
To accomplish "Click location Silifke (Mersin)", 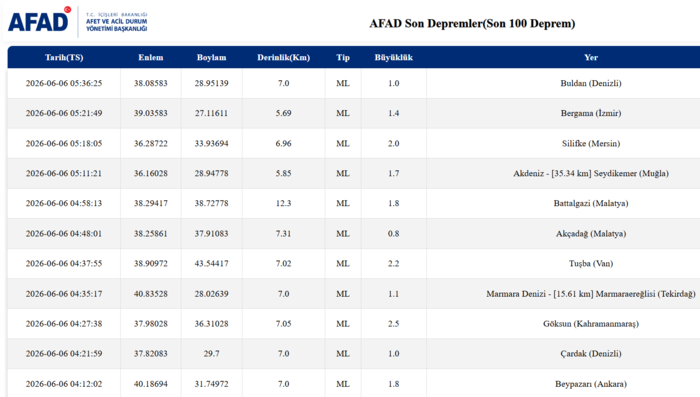I will click(x=591, y=143).
